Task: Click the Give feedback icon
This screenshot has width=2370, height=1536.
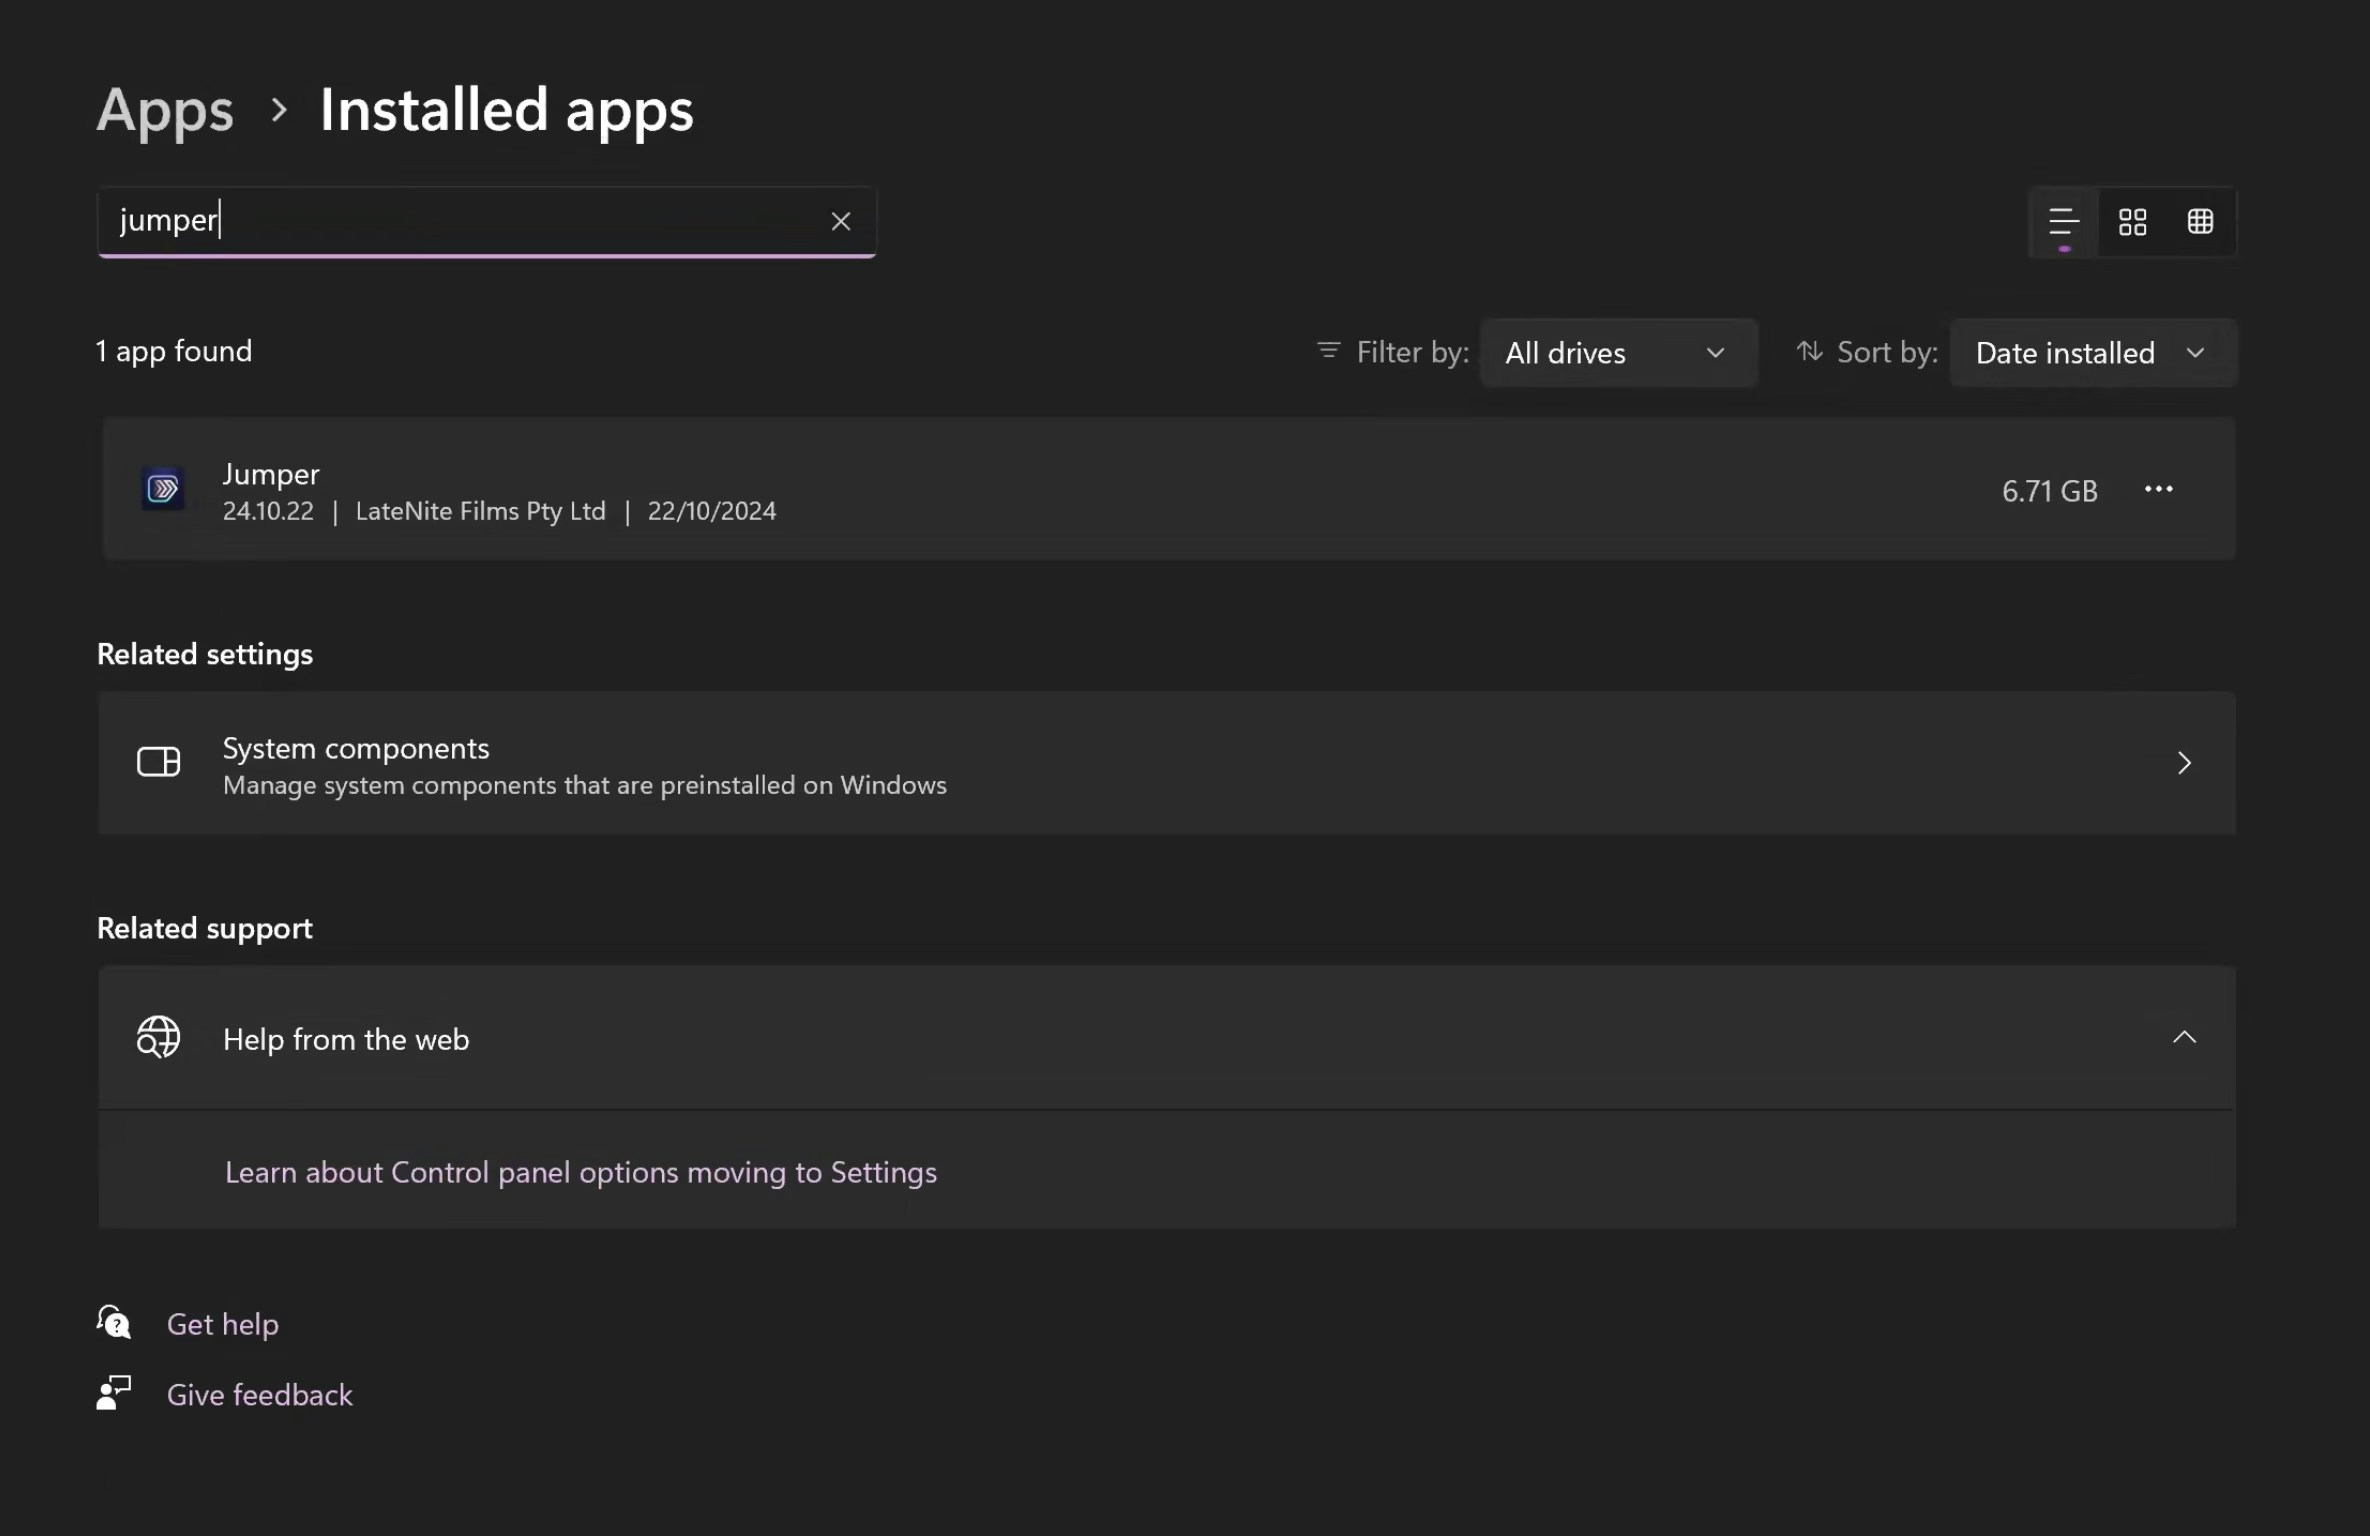Action: [114, 1393]
